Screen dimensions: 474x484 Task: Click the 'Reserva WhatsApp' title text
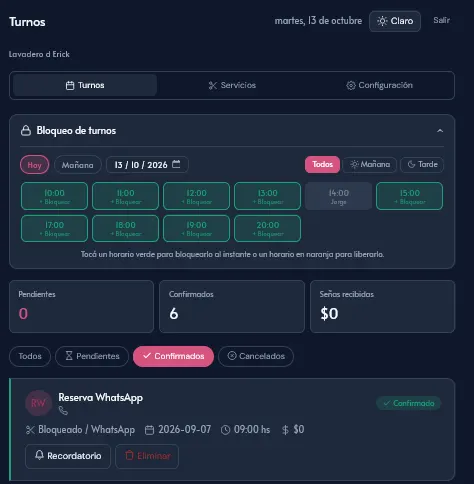click(x=101, y=397)
